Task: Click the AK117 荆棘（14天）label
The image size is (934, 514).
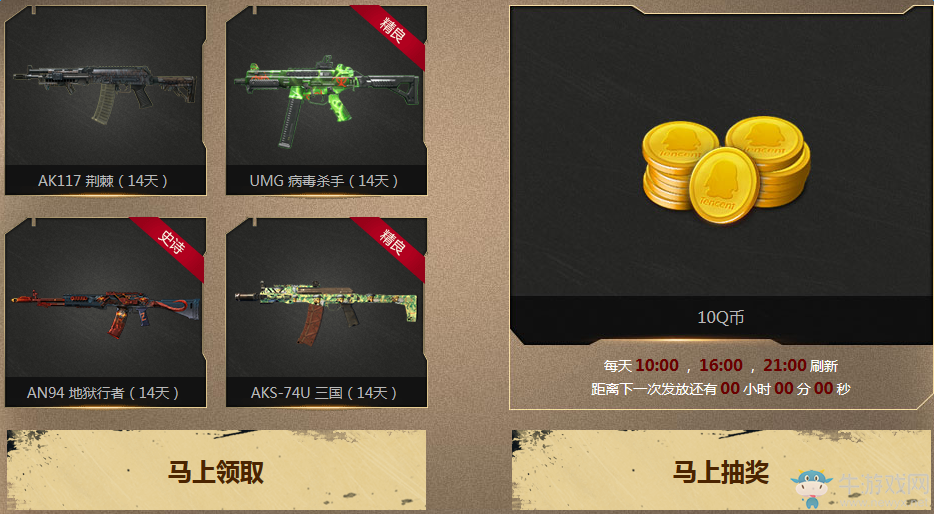Action: point(103,180)
